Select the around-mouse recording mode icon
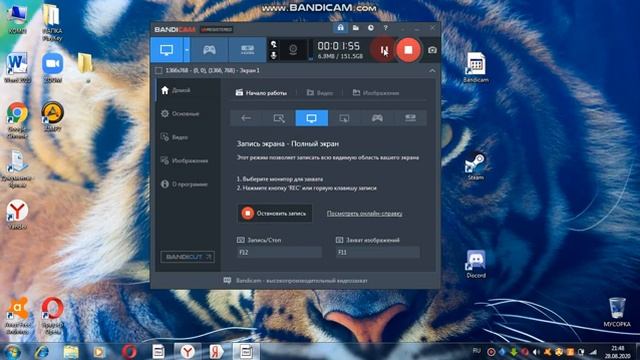Image resolution: width=640 pixels, height=360 pixels. click(344, 118)
